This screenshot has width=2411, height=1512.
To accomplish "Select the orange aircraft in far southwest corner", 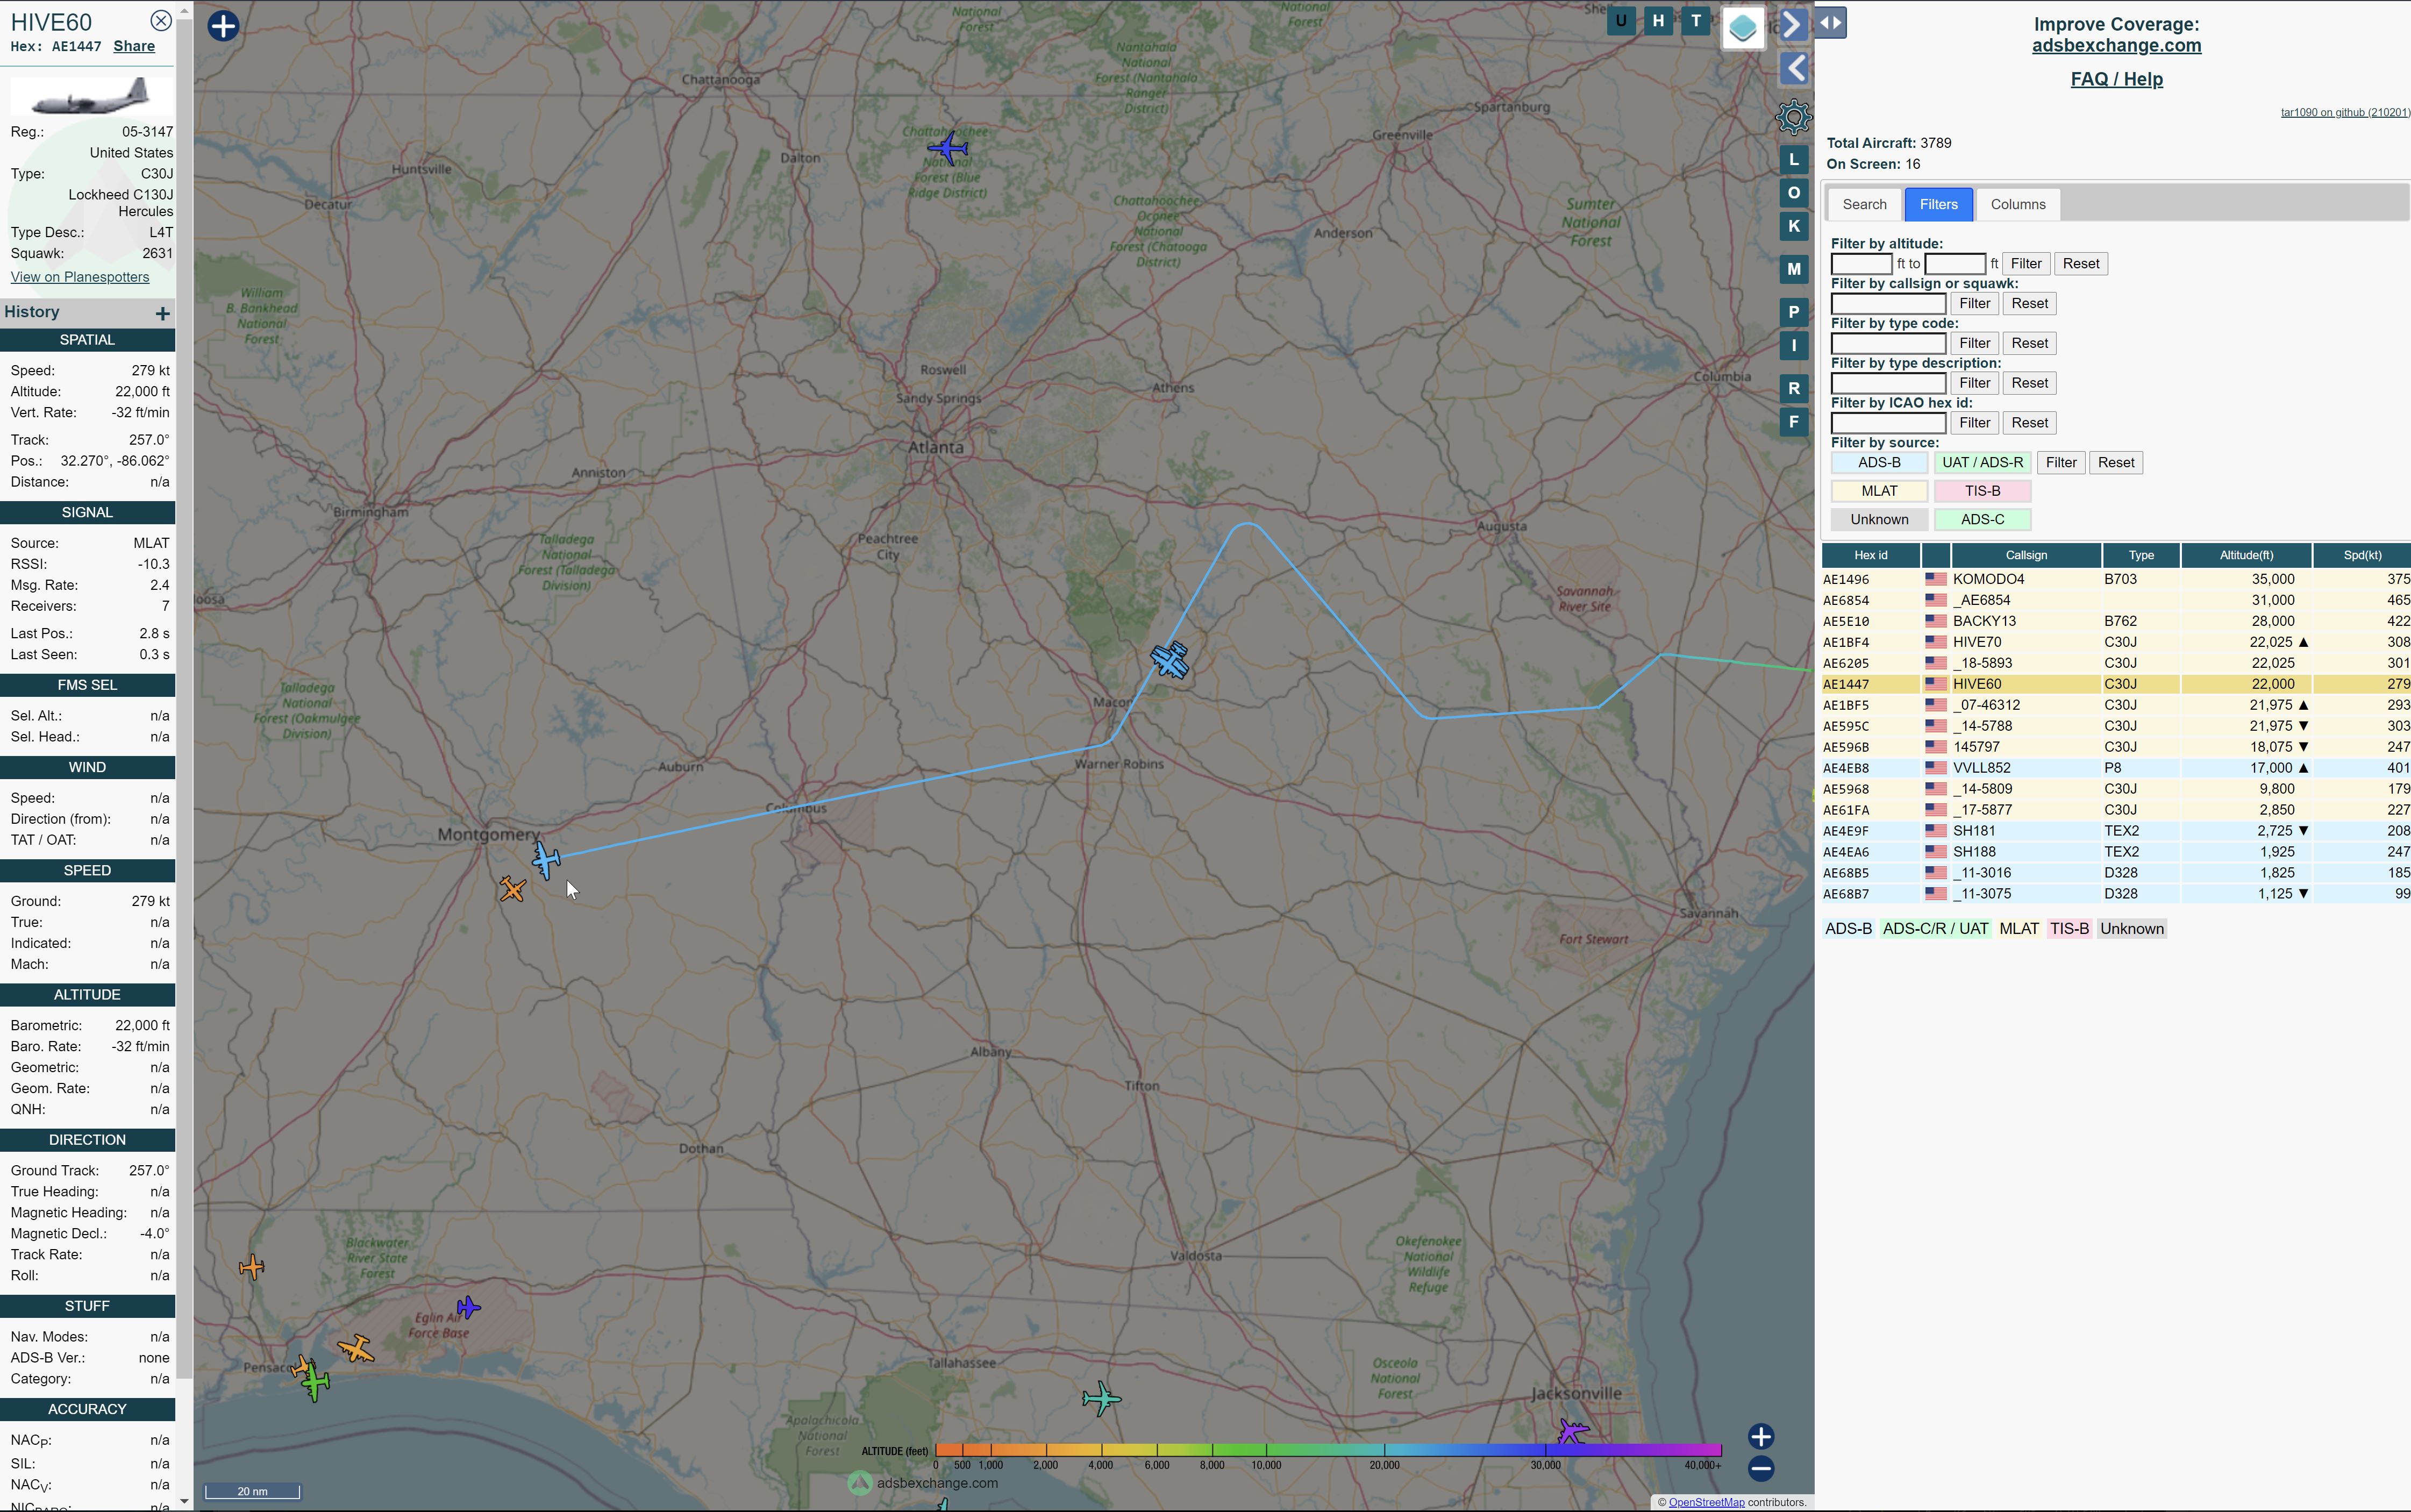I will (252, 1268).
